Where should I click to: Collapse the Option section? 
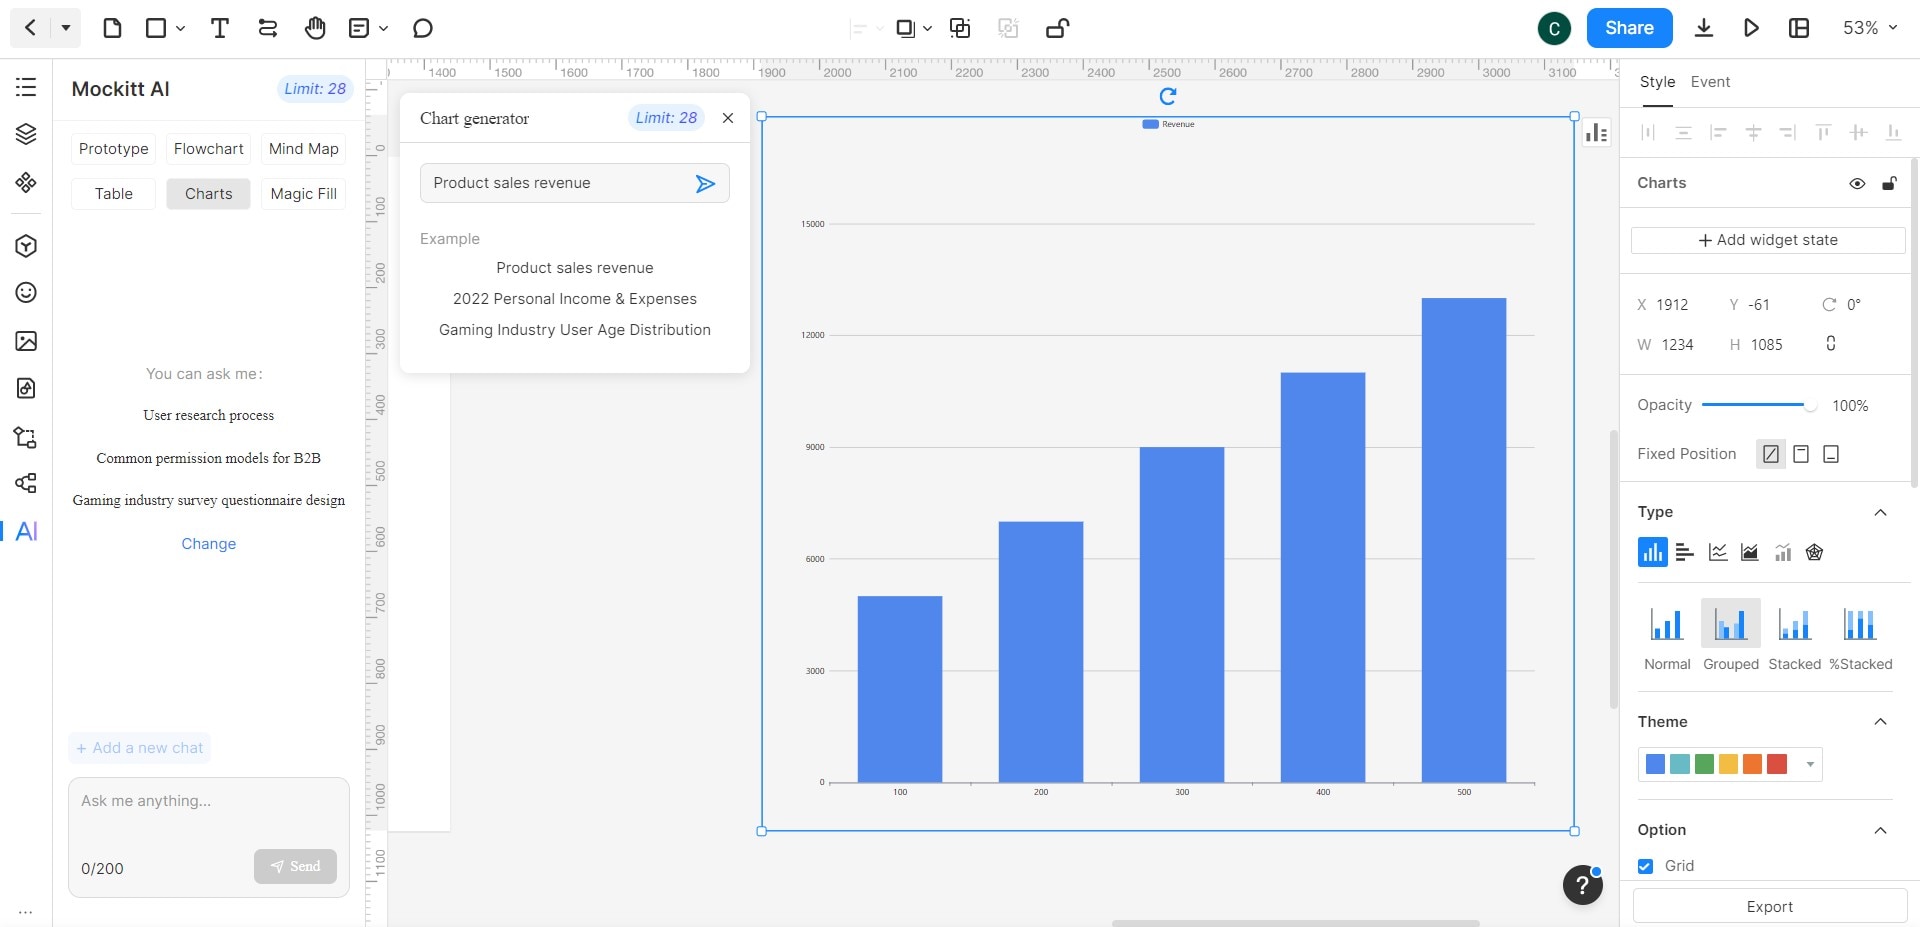1880,830
